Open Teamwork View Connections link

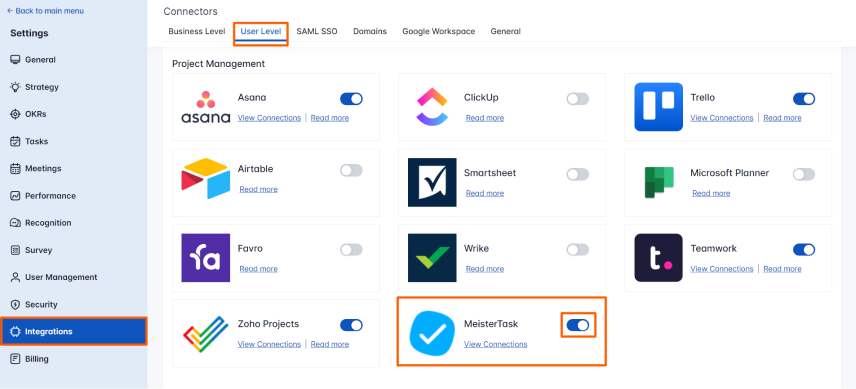(x=722, y=269)
